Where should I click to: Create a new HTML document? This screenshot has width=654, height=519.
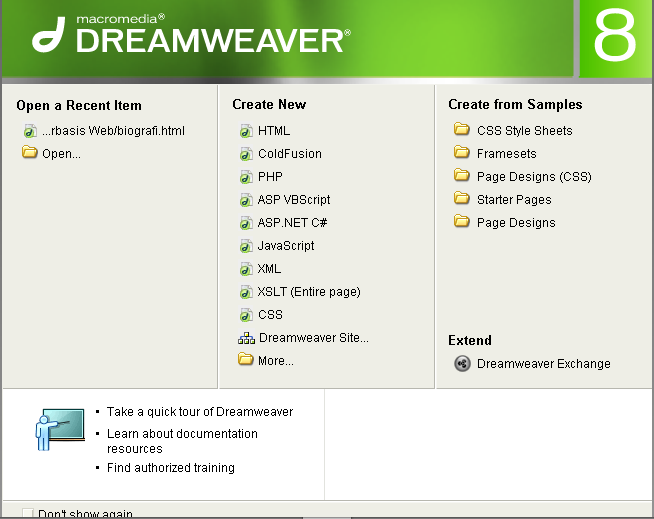pos(274,131)
